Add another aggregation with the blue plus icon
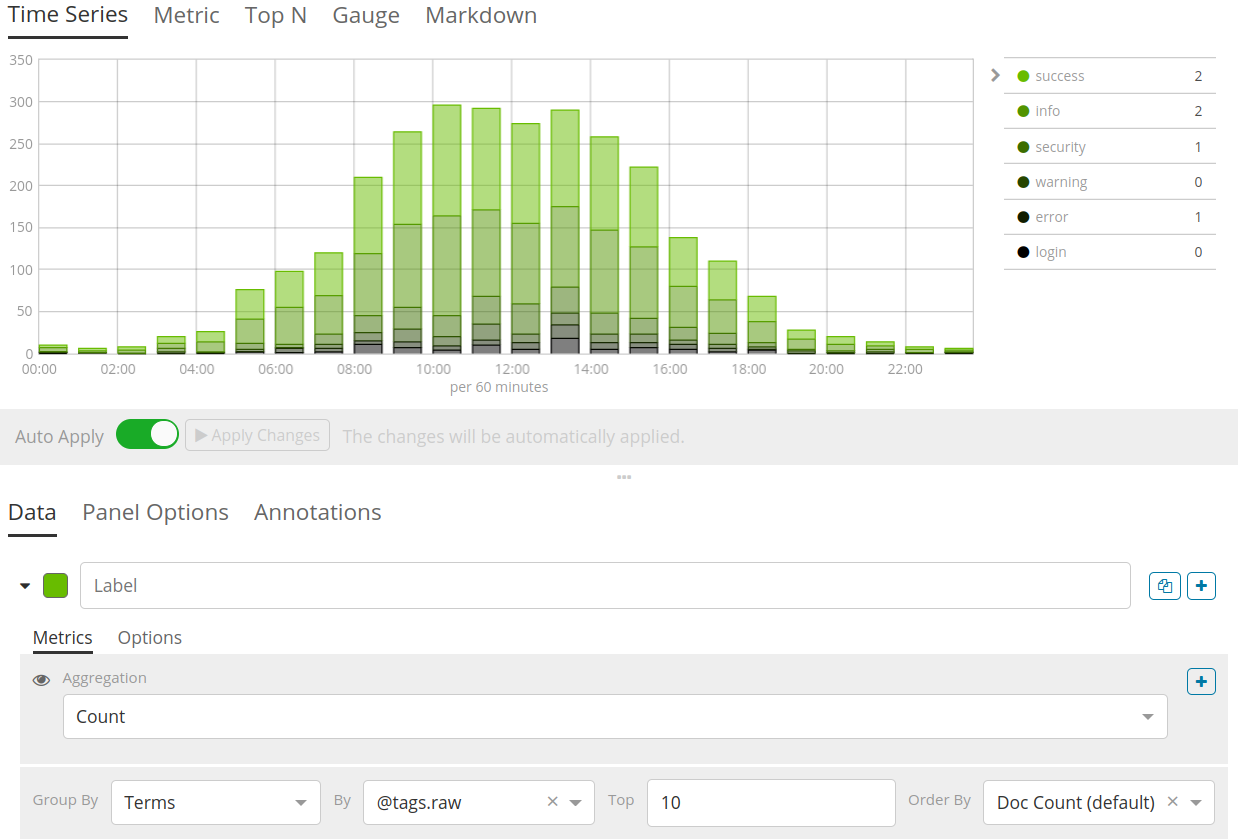1238x839 pixels. click(1201, 681)
